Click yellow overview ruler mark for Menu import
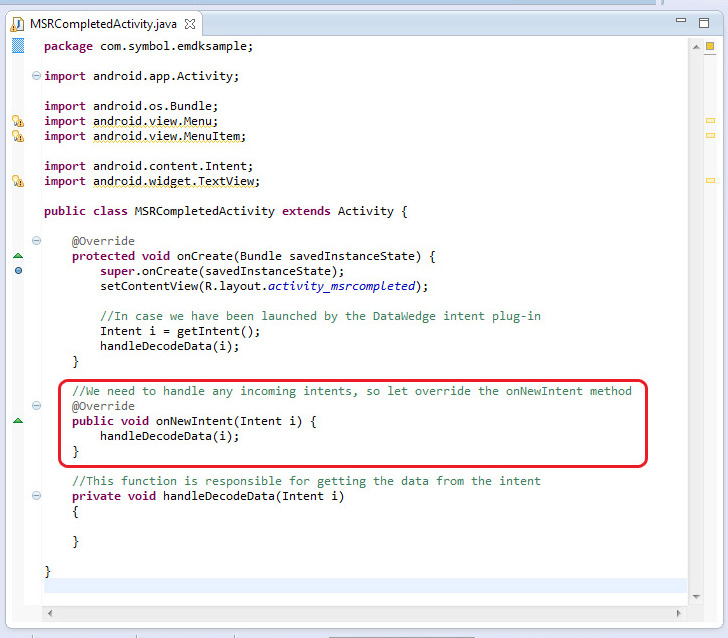The image size is (728, 638). tap(710, 121)
